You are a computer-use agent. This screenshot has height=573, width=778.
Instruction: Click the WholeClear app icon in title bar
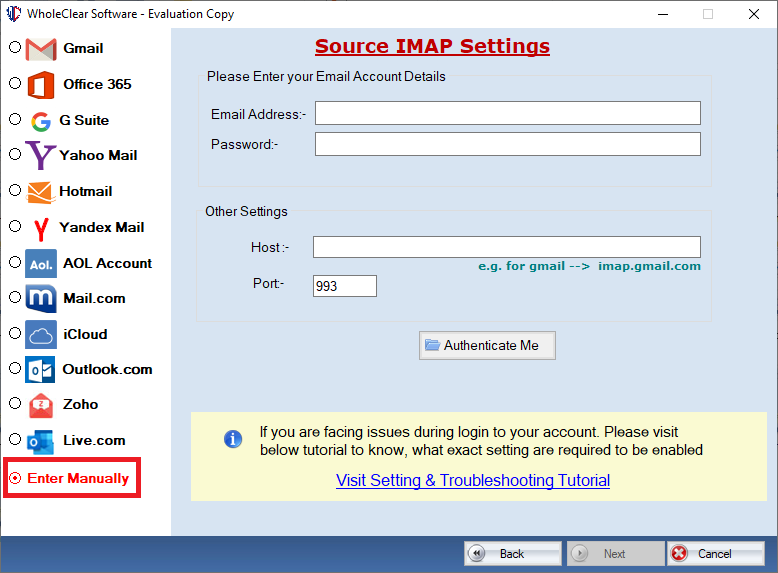coord(13,13)
